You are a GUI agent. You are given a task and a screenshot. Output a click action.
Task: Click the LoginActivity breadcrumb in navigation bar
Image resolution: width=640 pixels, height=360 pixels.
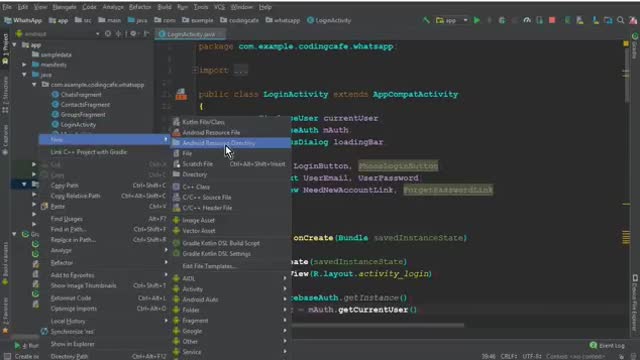[329, 20]
